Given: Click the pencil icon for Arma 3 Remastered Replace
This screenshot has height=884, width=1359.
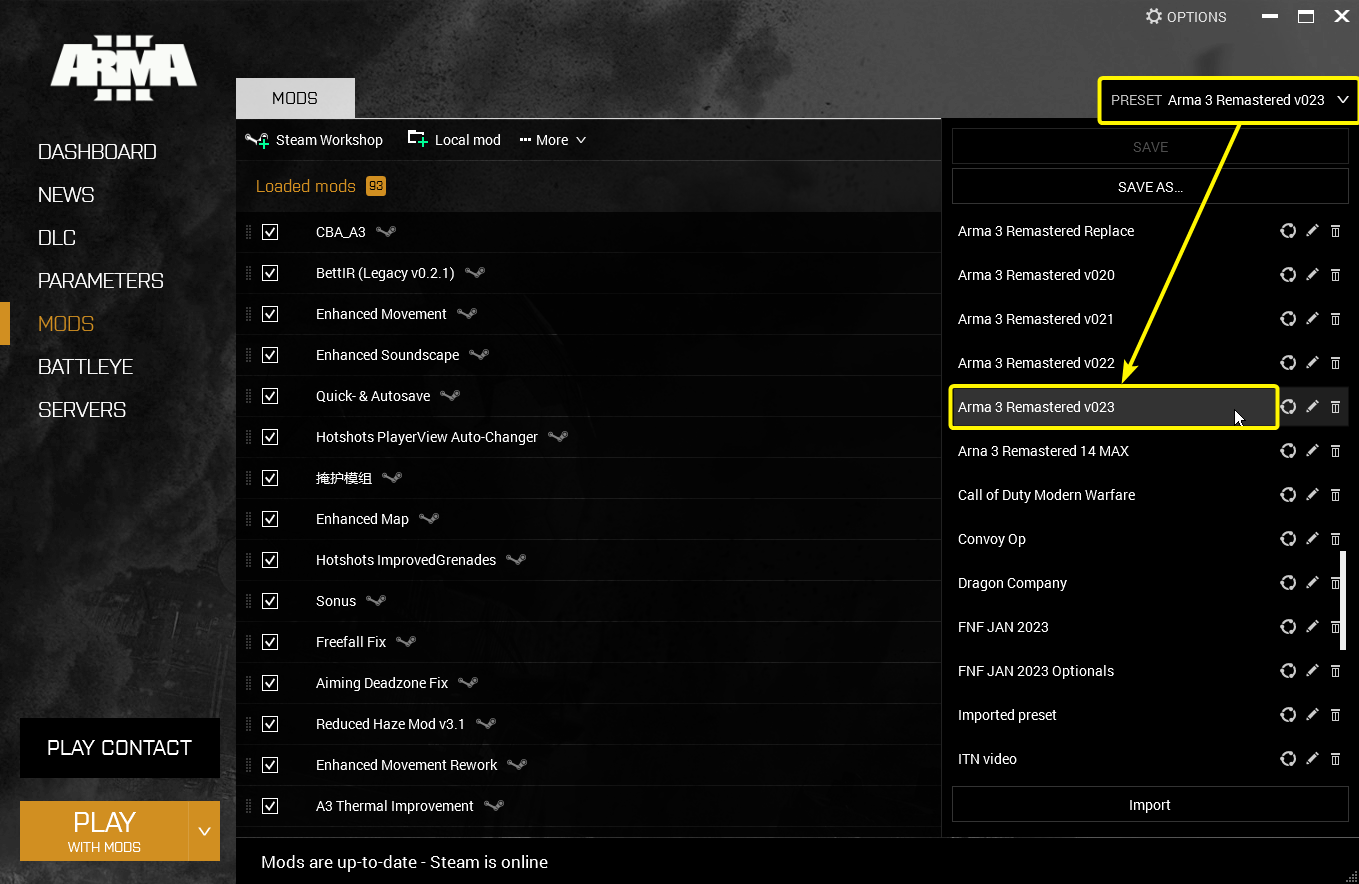Looking at the screenshot, I should [1312, 231].
